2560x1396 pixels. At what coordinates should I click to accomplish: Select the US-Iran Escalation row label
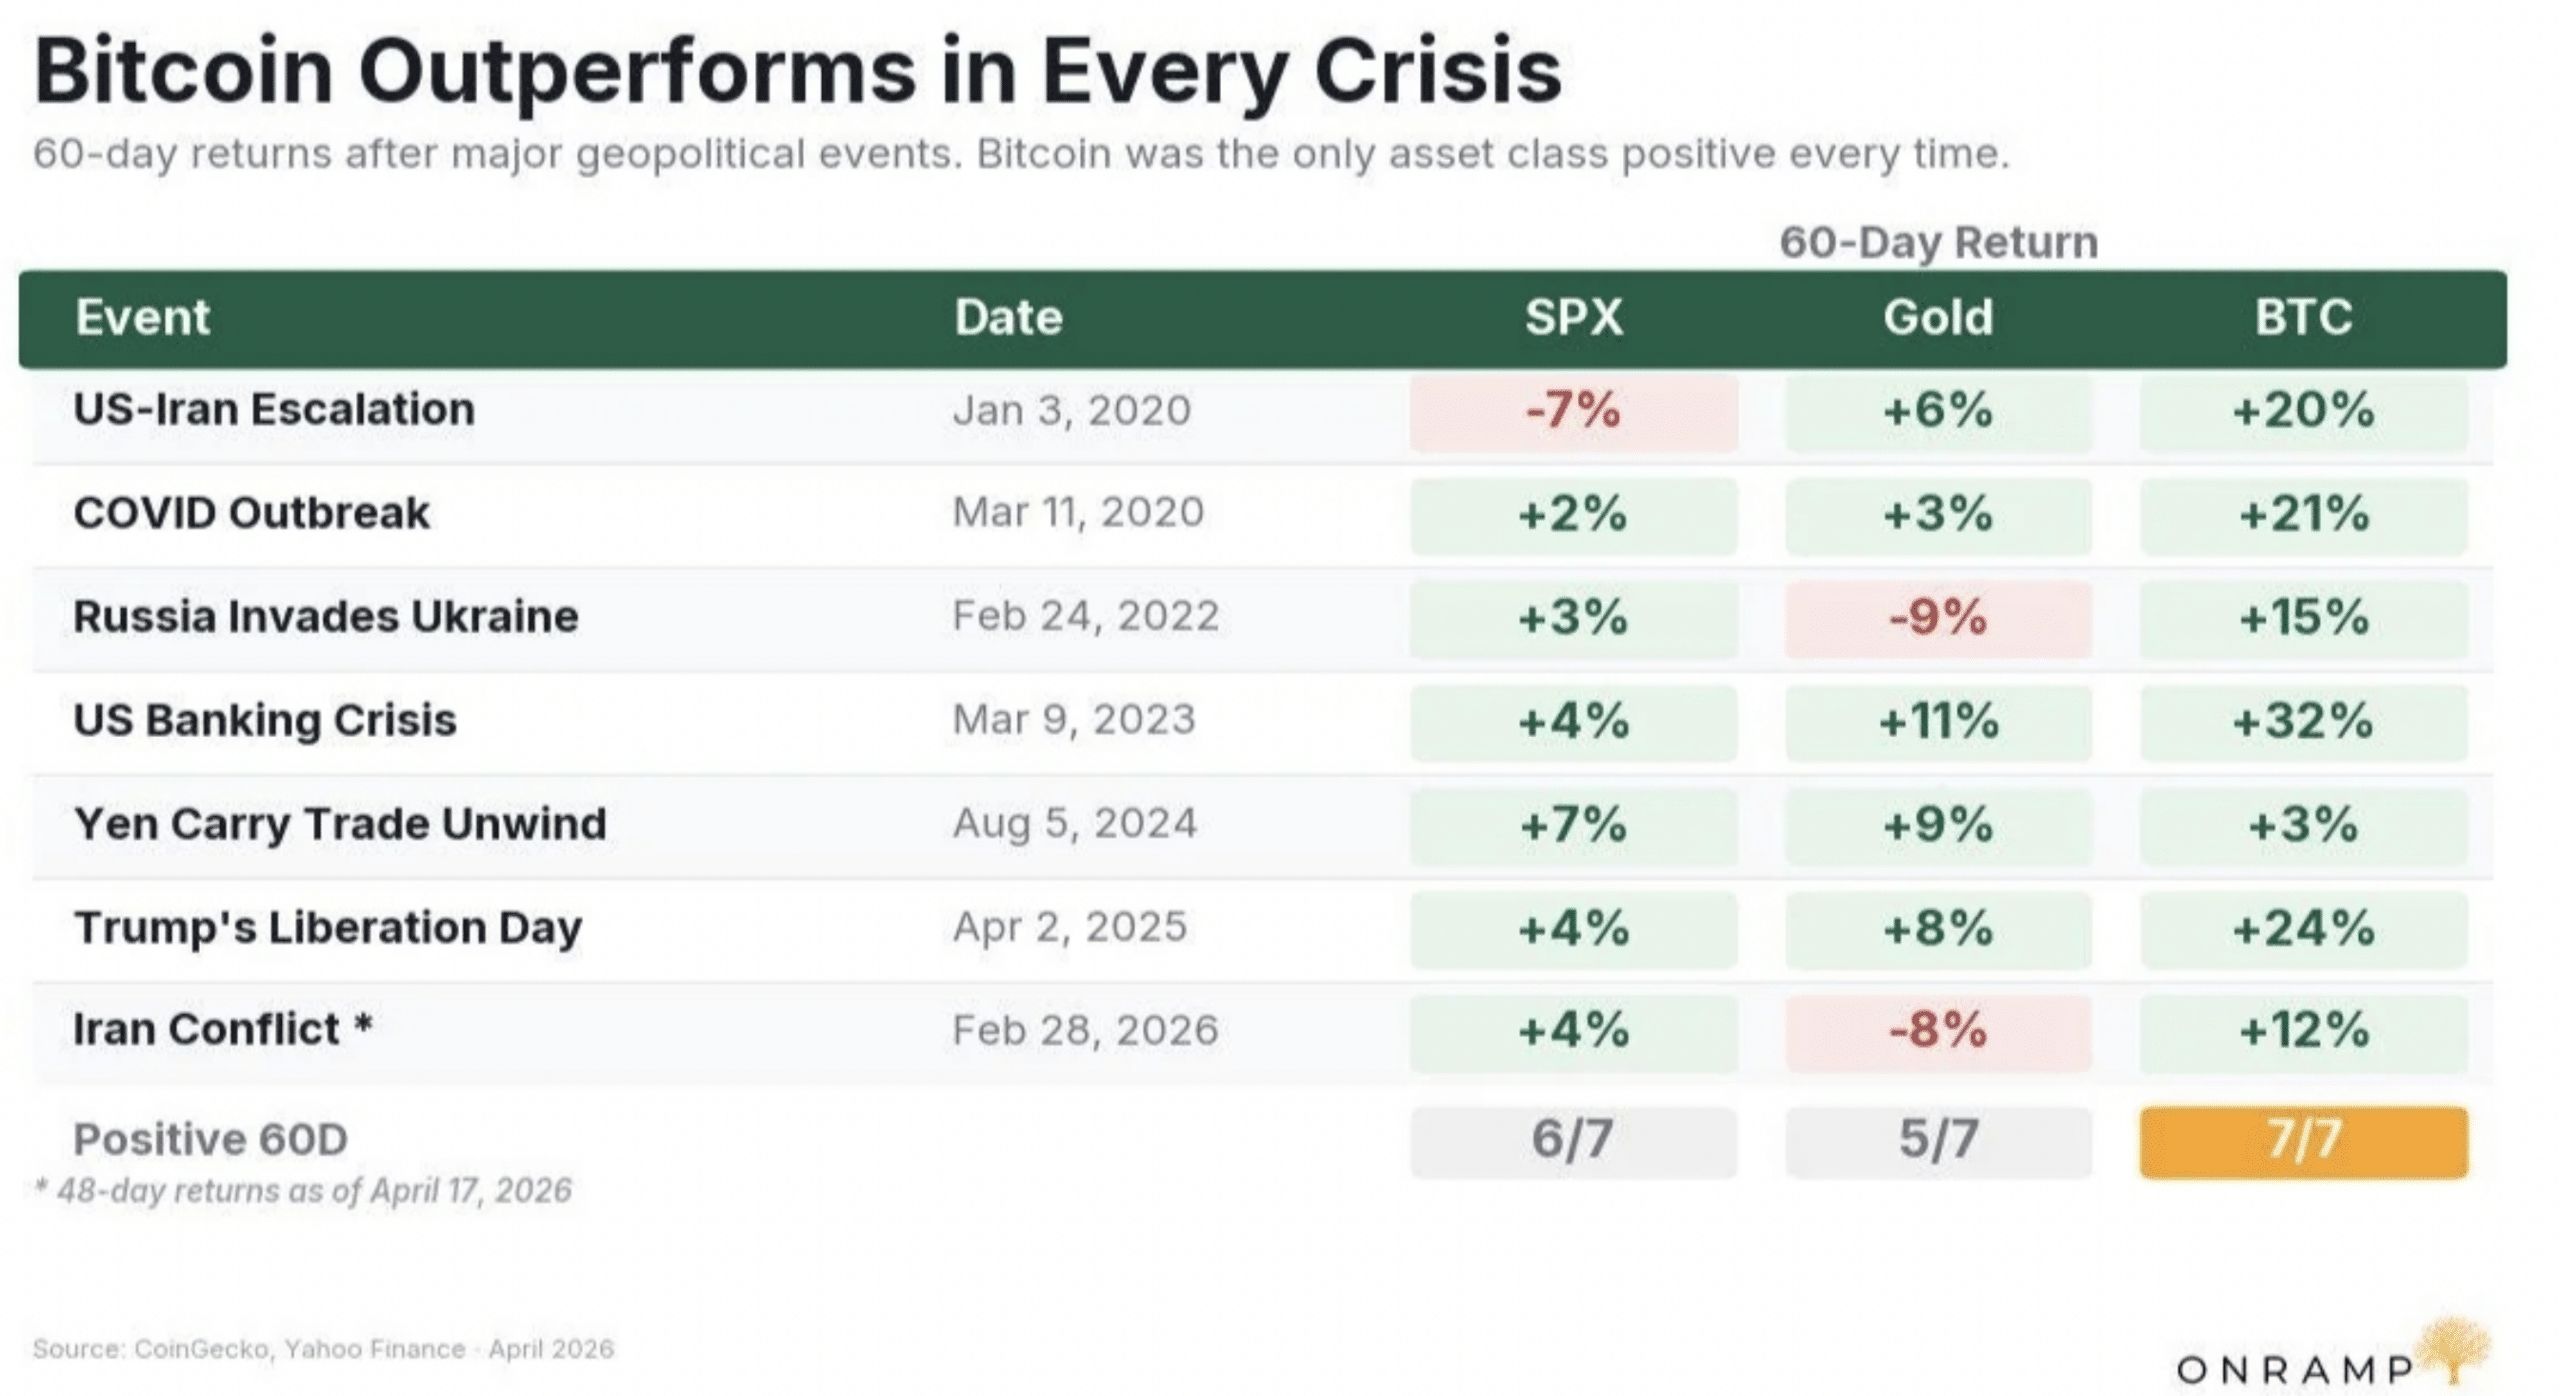point(274,410)
